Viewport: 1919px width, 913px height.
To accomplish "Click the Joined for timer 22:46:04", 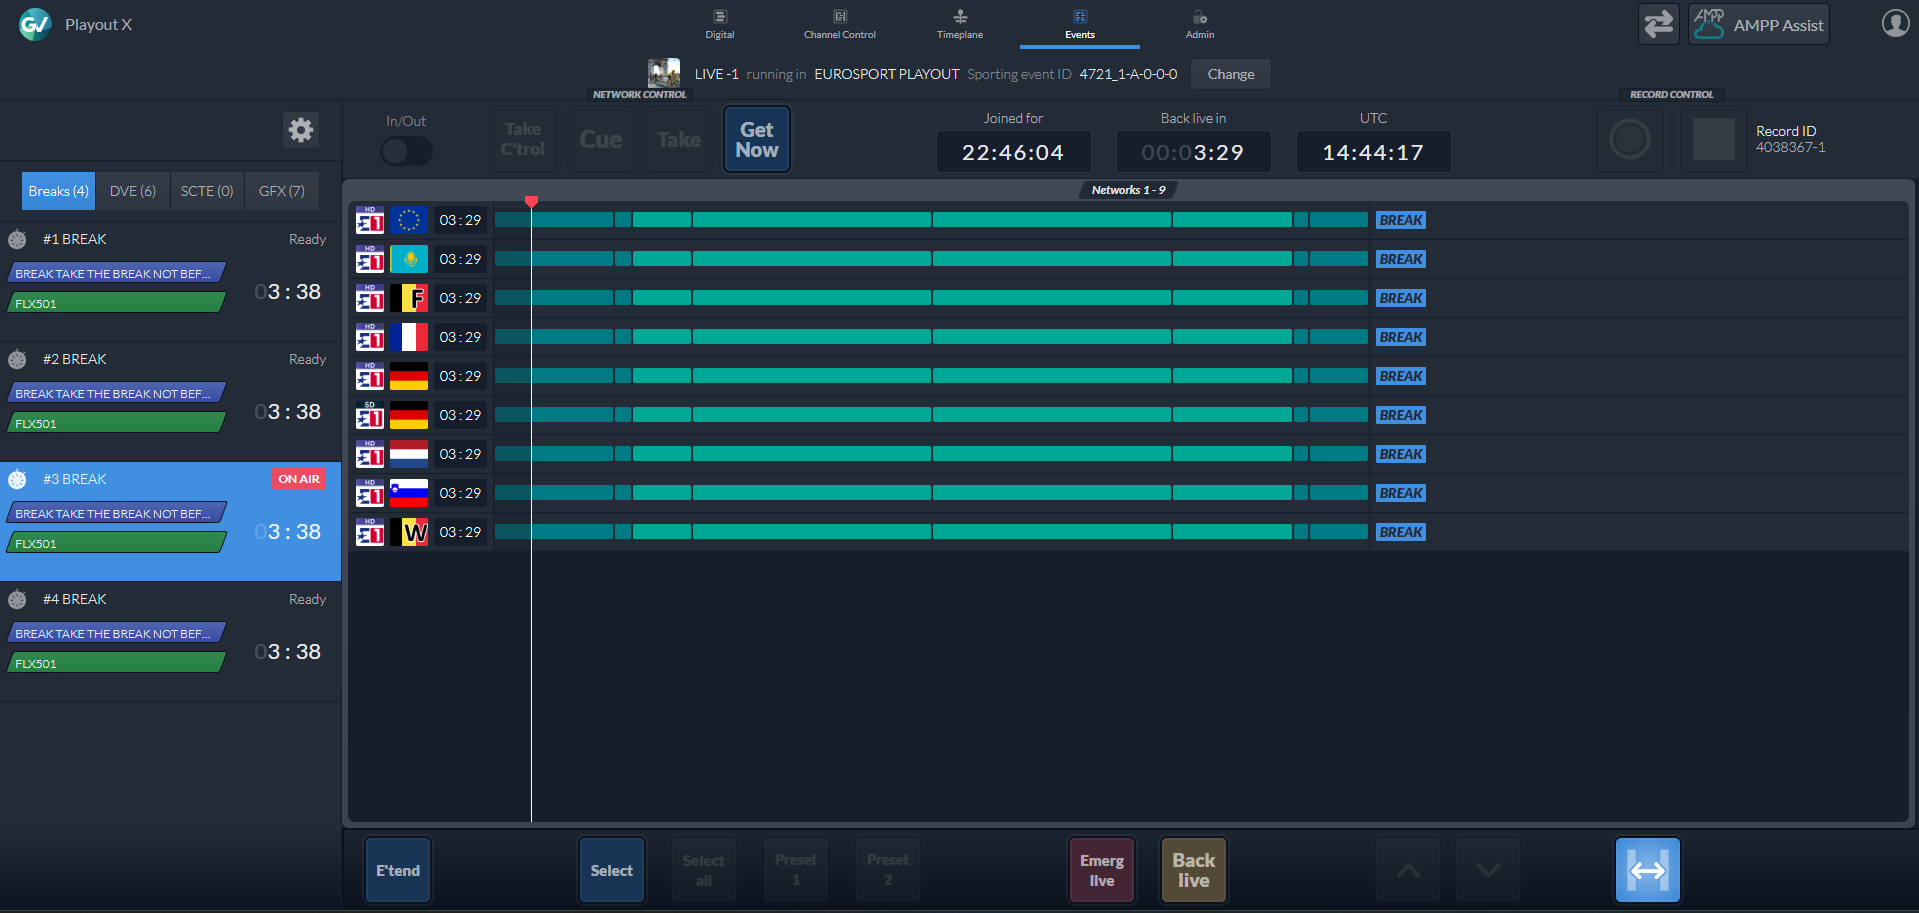I will click(x=1013, y=152).
